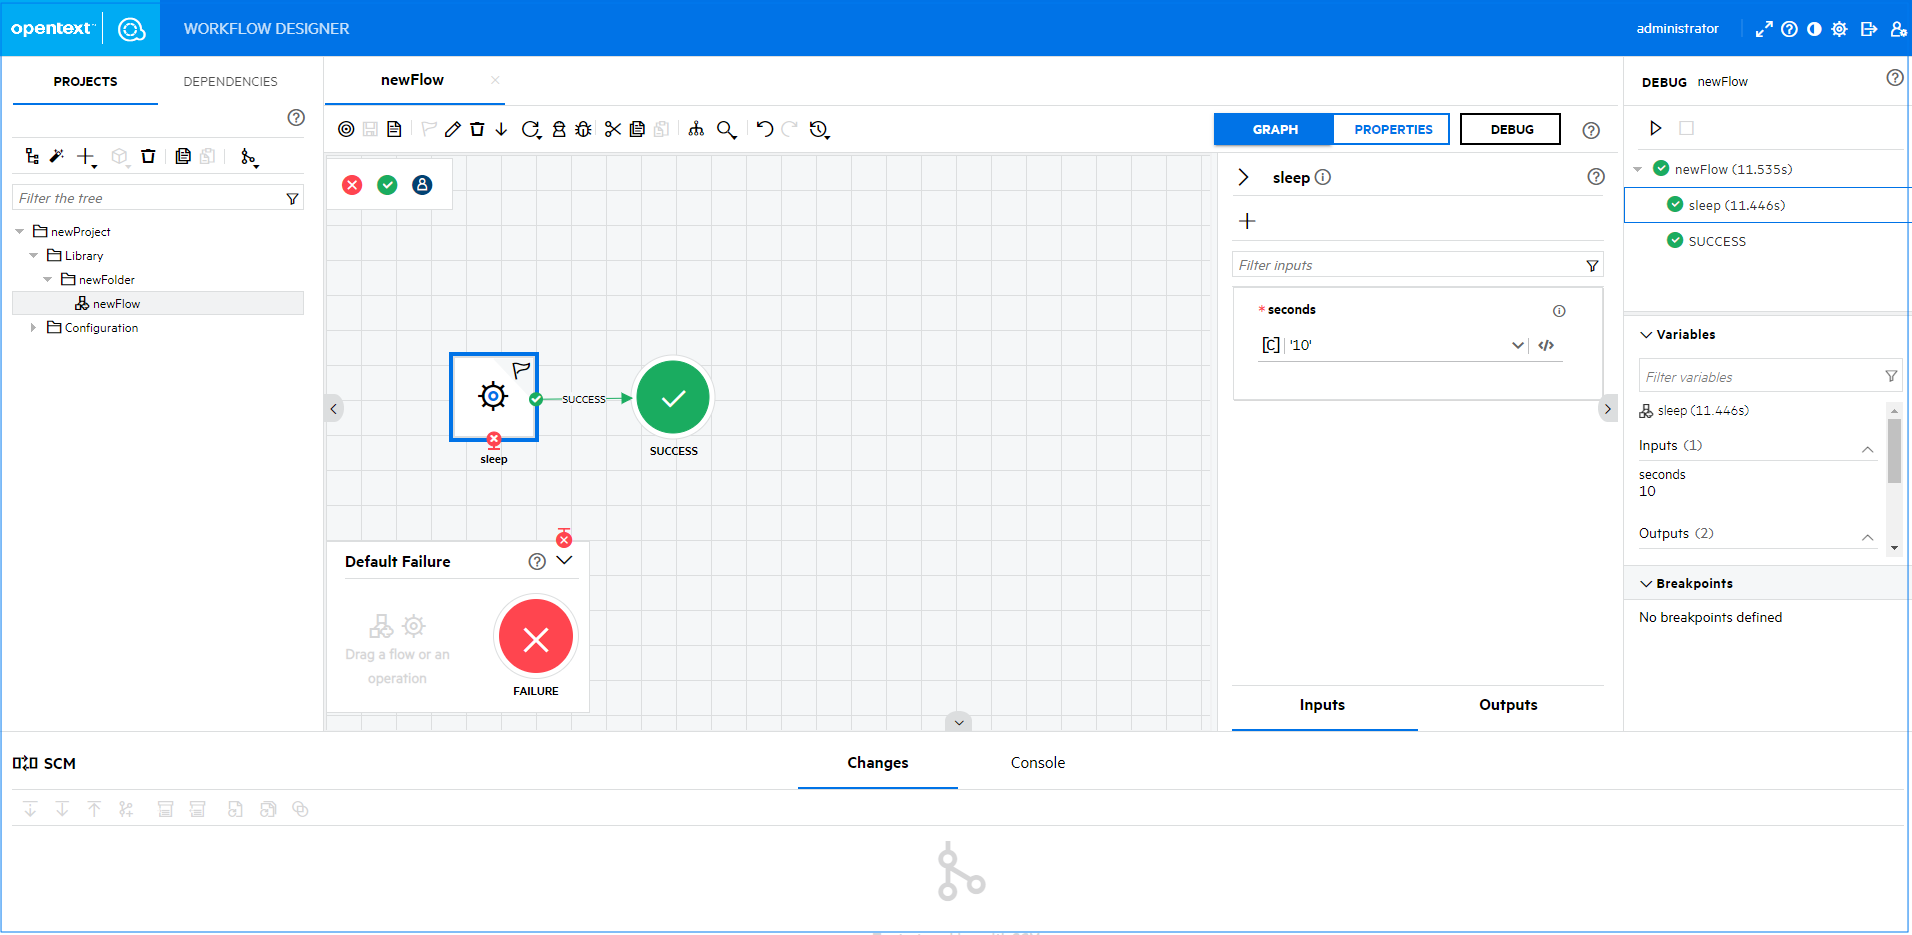Select the Zoom magnifier icon
Image resolution: width=1912 pixels, height=935 pixels.
pyautogui.click(x=726, y=128)
